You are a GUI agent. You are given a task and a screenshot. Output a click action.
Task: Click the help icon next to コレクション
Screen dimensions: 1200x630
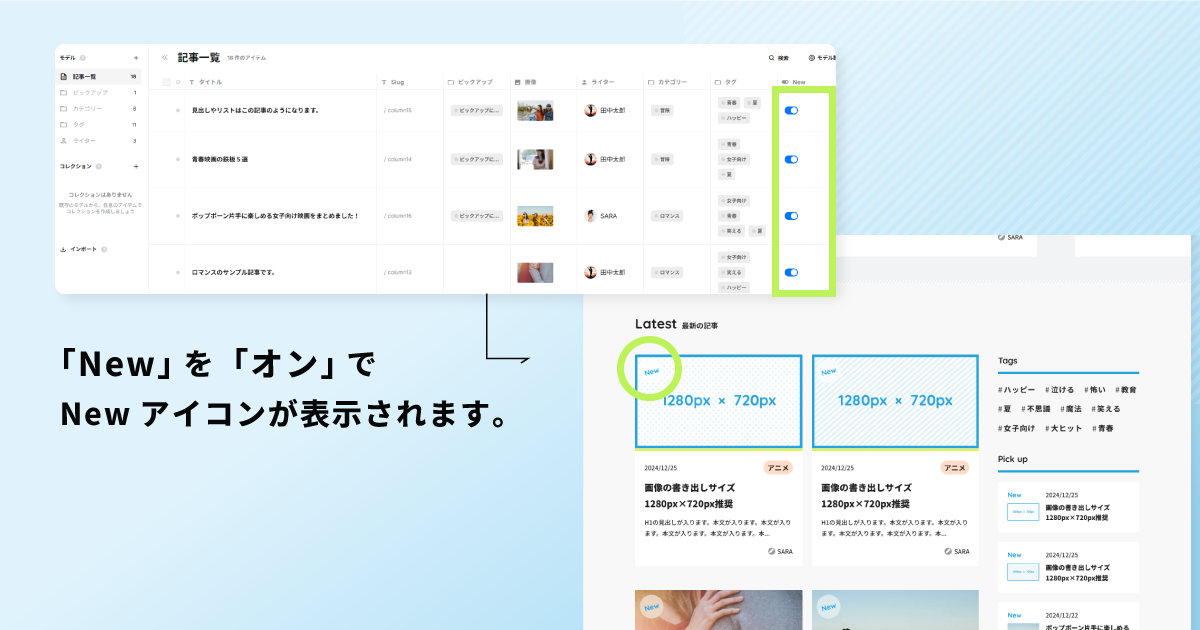coord(100,167)
